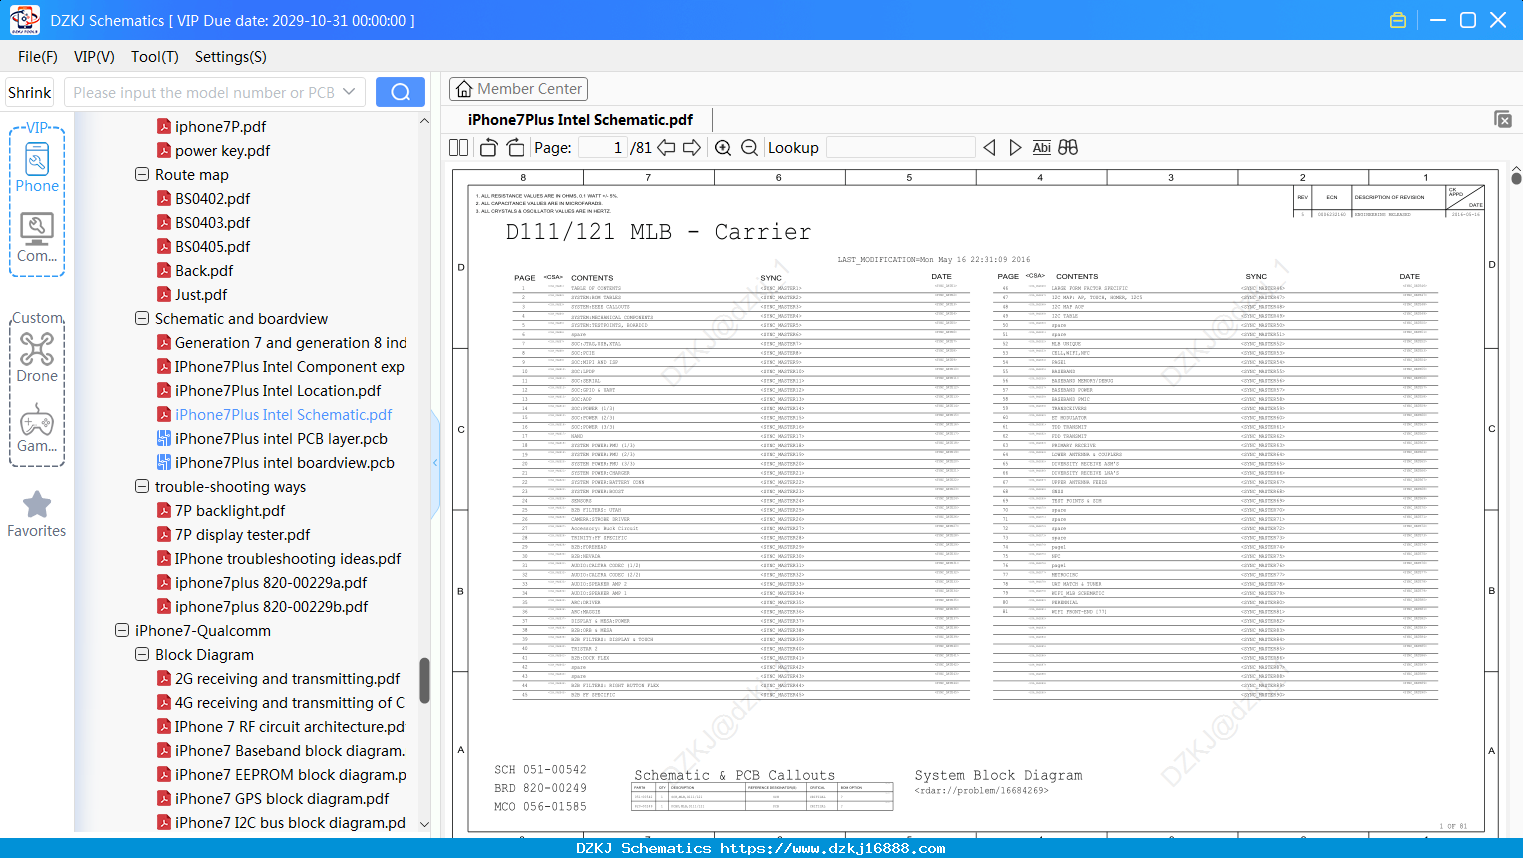1523x858 pixels.
Task: Click the tree scrollbar up arrow
Action: point(424,121)
